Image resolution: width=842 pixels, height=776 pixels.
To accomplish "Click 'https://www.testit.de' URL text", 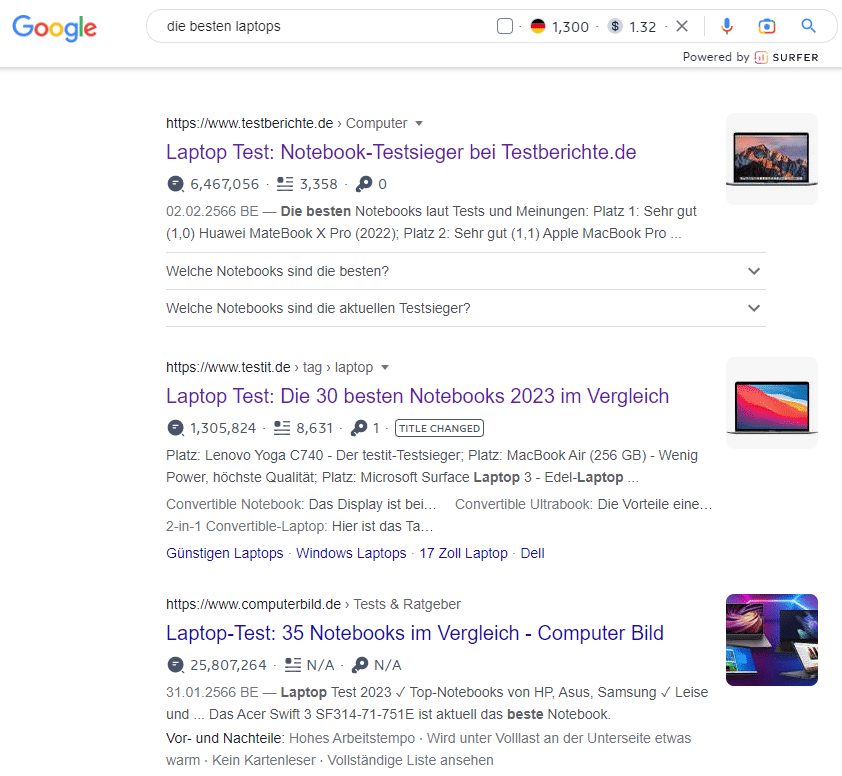I will [x=228, y=367].
